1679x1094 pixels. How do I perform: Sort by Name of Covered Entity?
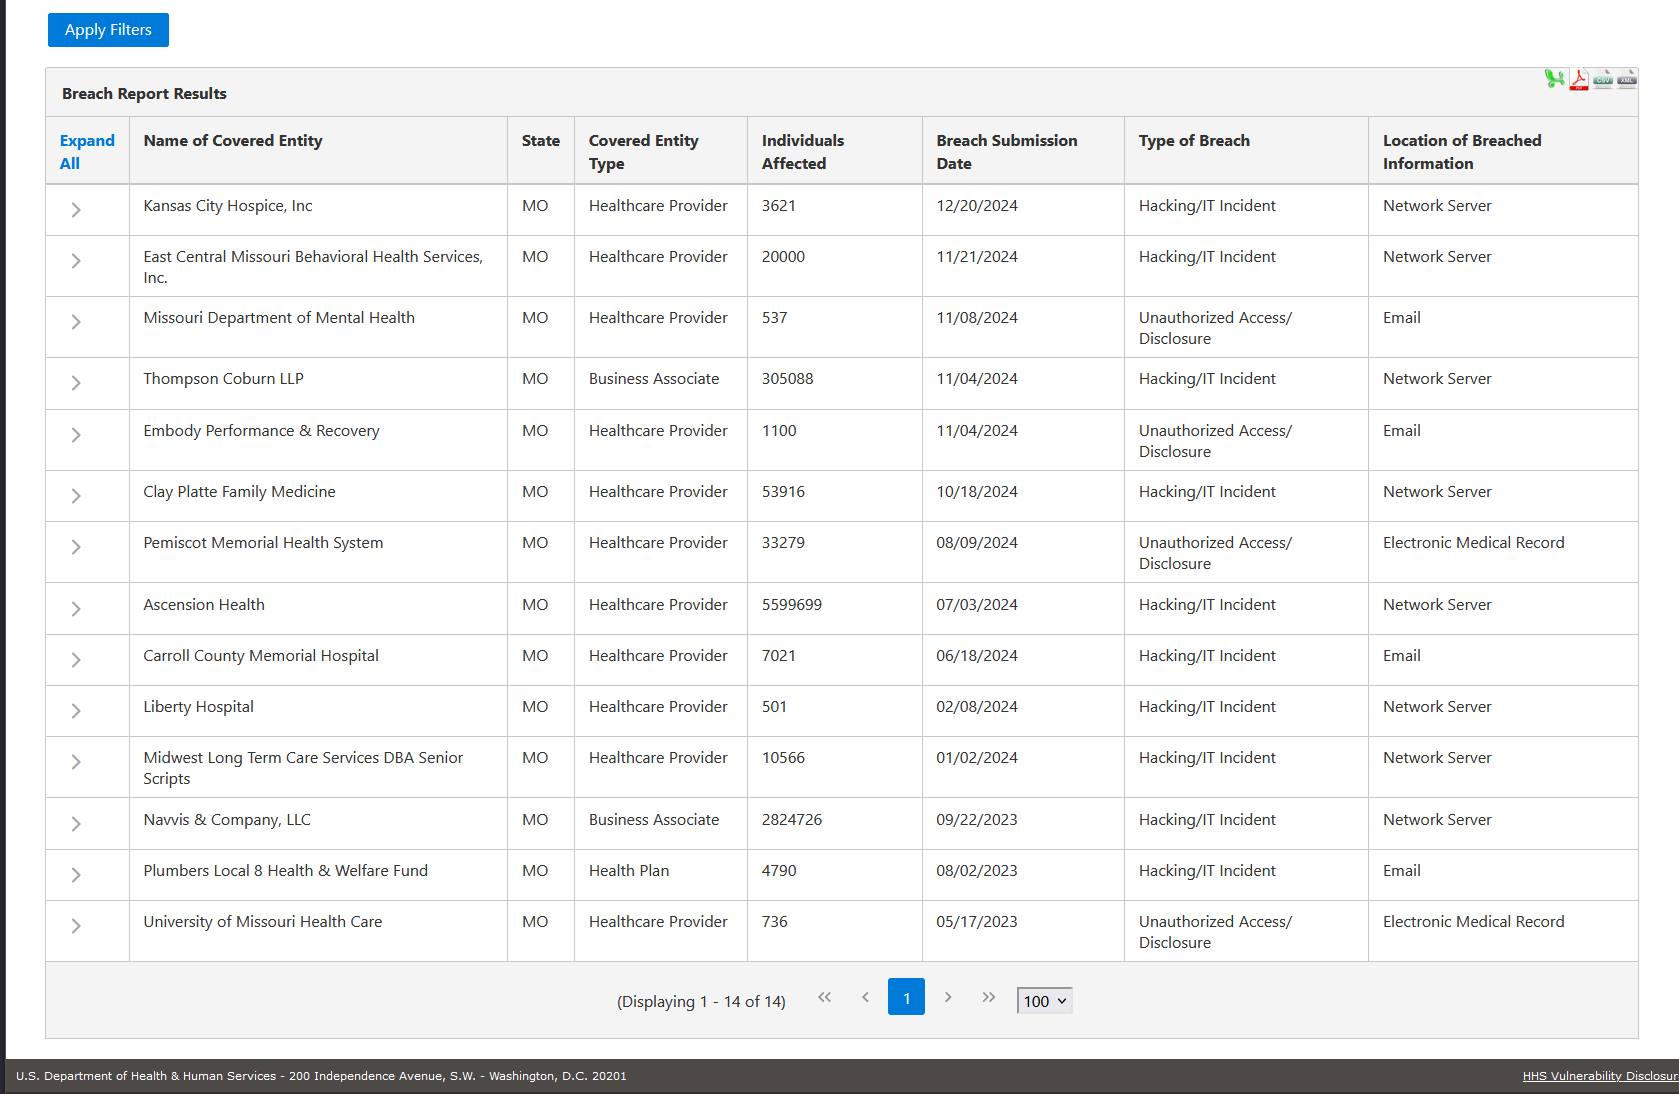click(233, 141)
